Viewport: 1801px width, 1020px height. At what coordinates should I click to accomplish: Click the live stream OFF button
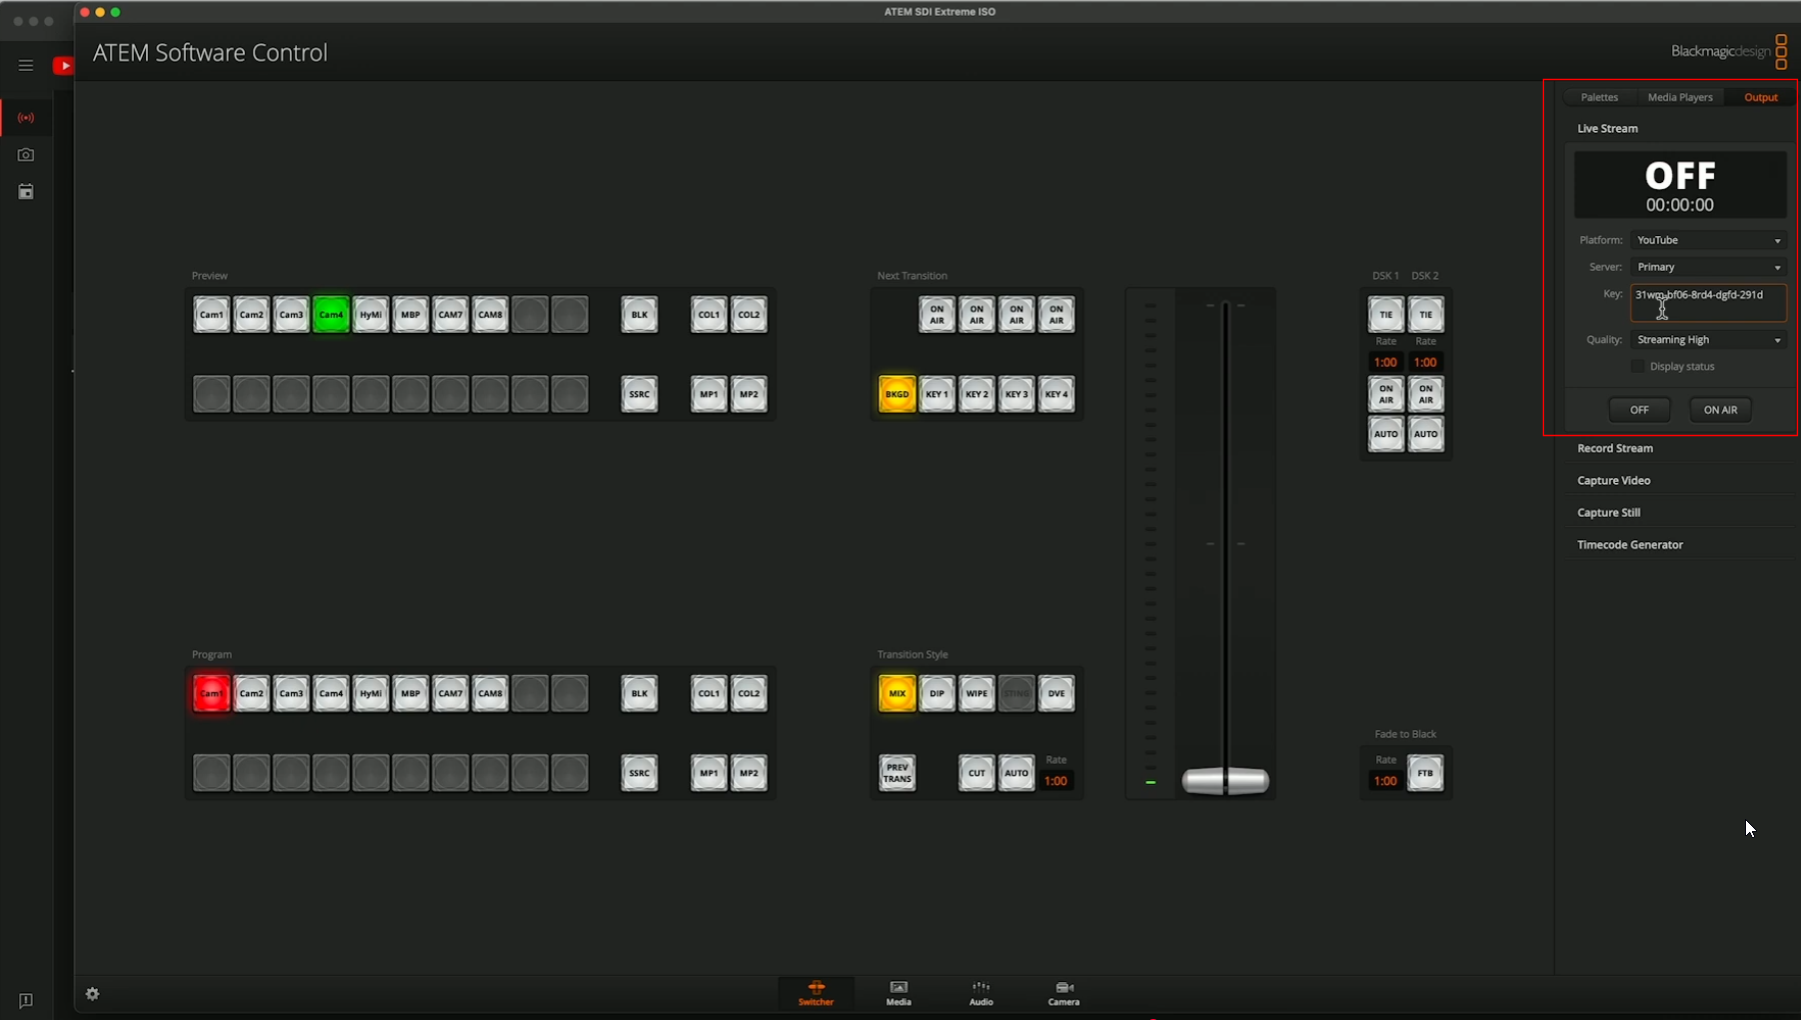pyautogui.click(x=1639, y=410)
